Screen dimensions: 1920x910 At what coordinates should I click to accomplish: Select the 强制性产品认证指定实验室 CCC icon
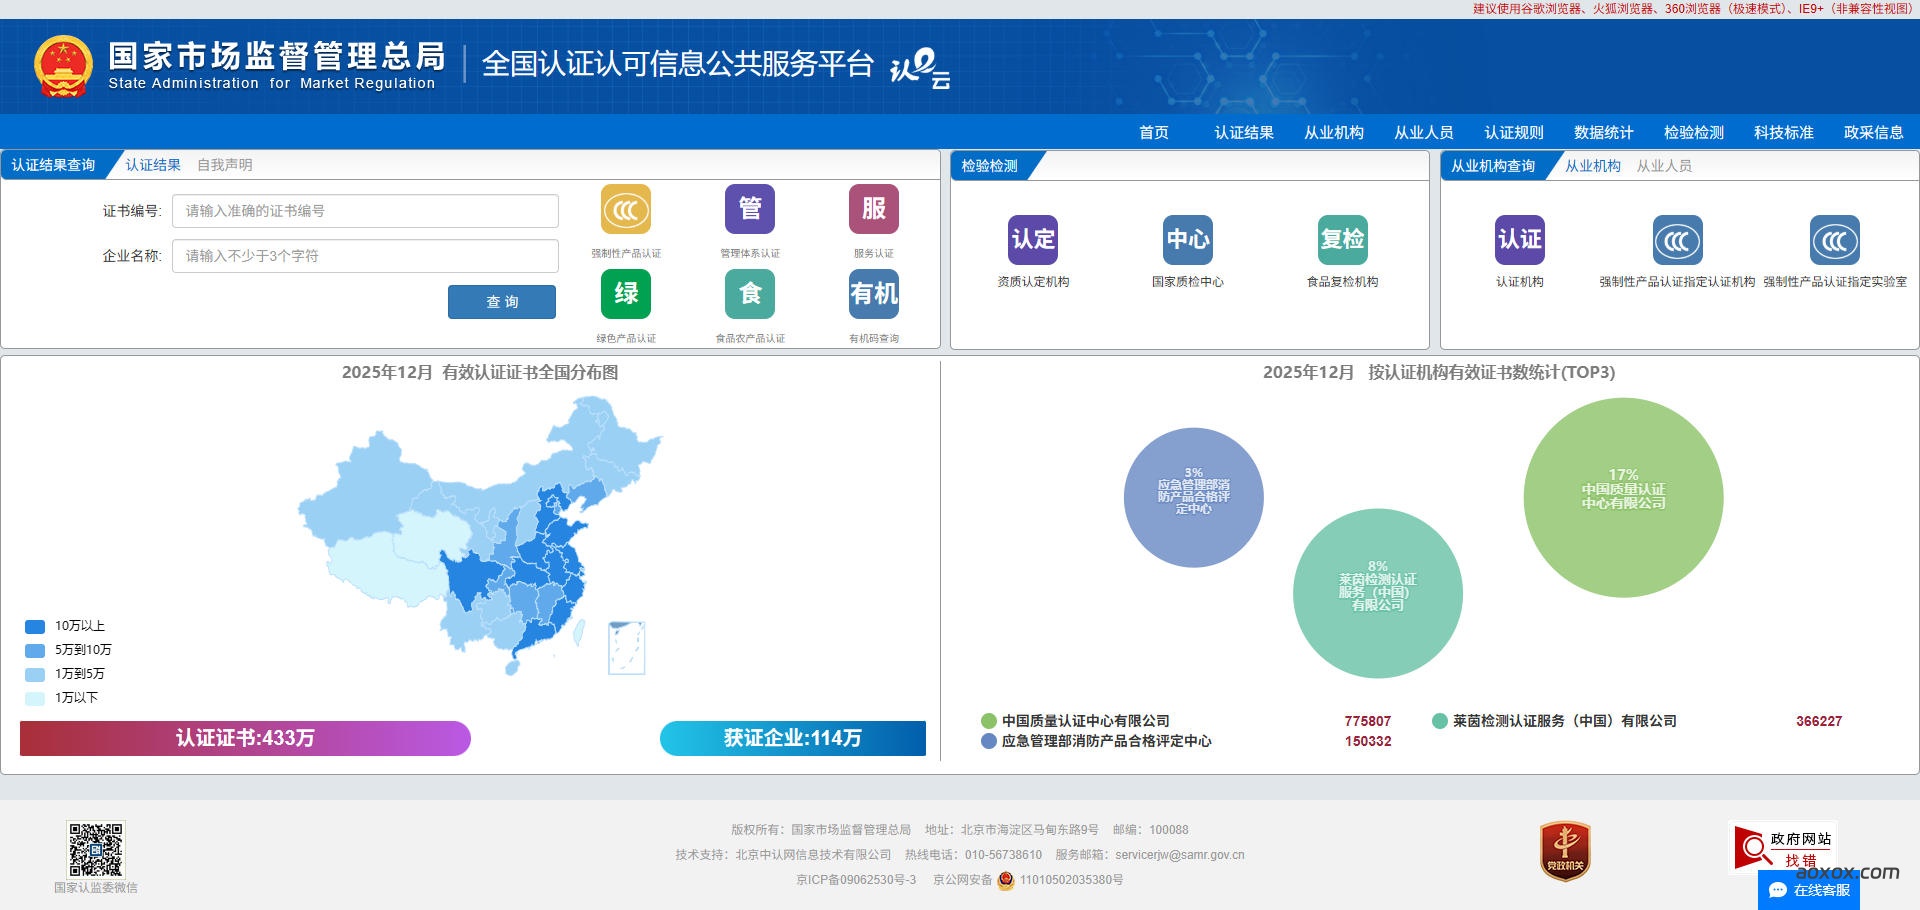pos(1834,240)
